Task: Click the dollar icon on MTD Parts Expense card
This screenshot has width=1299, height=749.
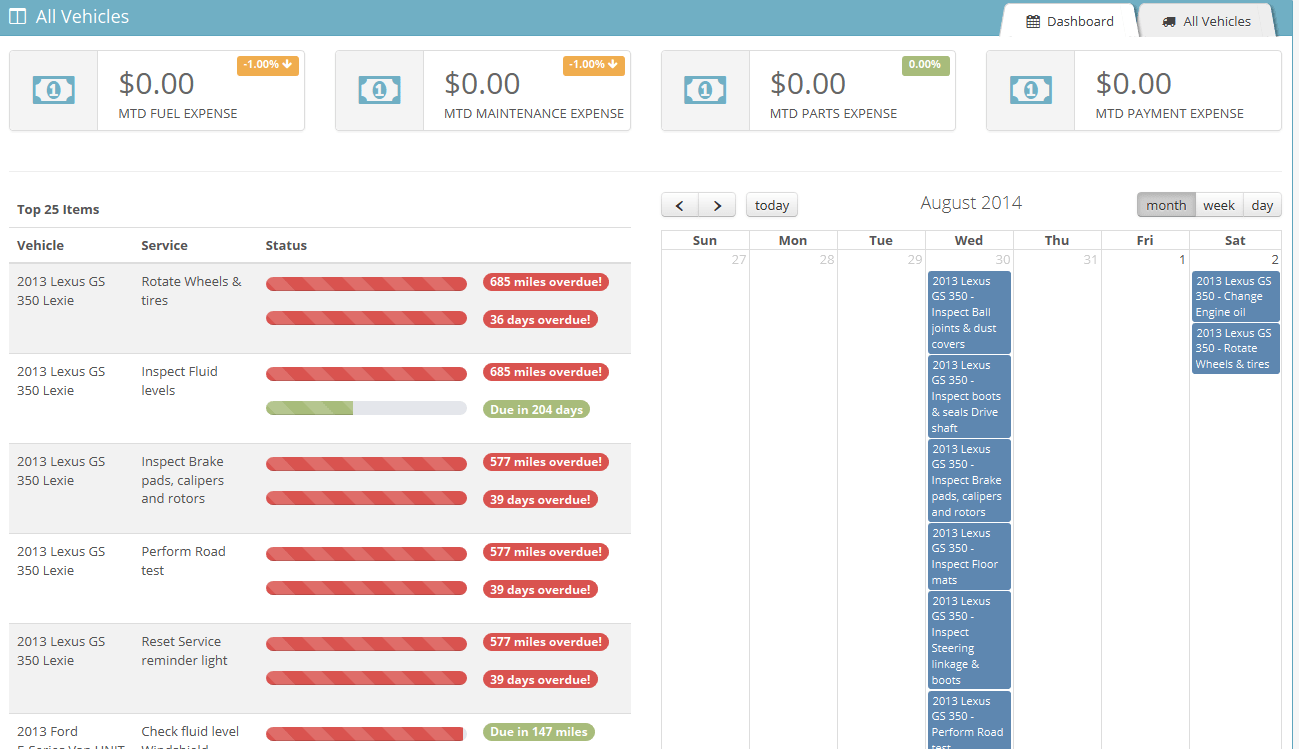Action: click(x=705, y=89)
